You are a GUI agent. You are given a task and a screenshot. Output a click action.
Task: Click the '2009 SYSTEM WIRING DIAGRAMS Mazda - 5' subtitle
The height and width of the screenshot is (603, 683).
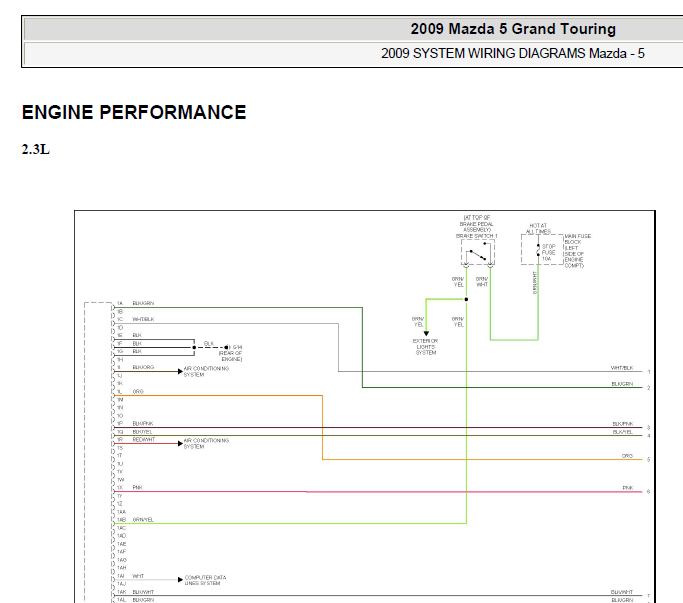click(513, 53)
